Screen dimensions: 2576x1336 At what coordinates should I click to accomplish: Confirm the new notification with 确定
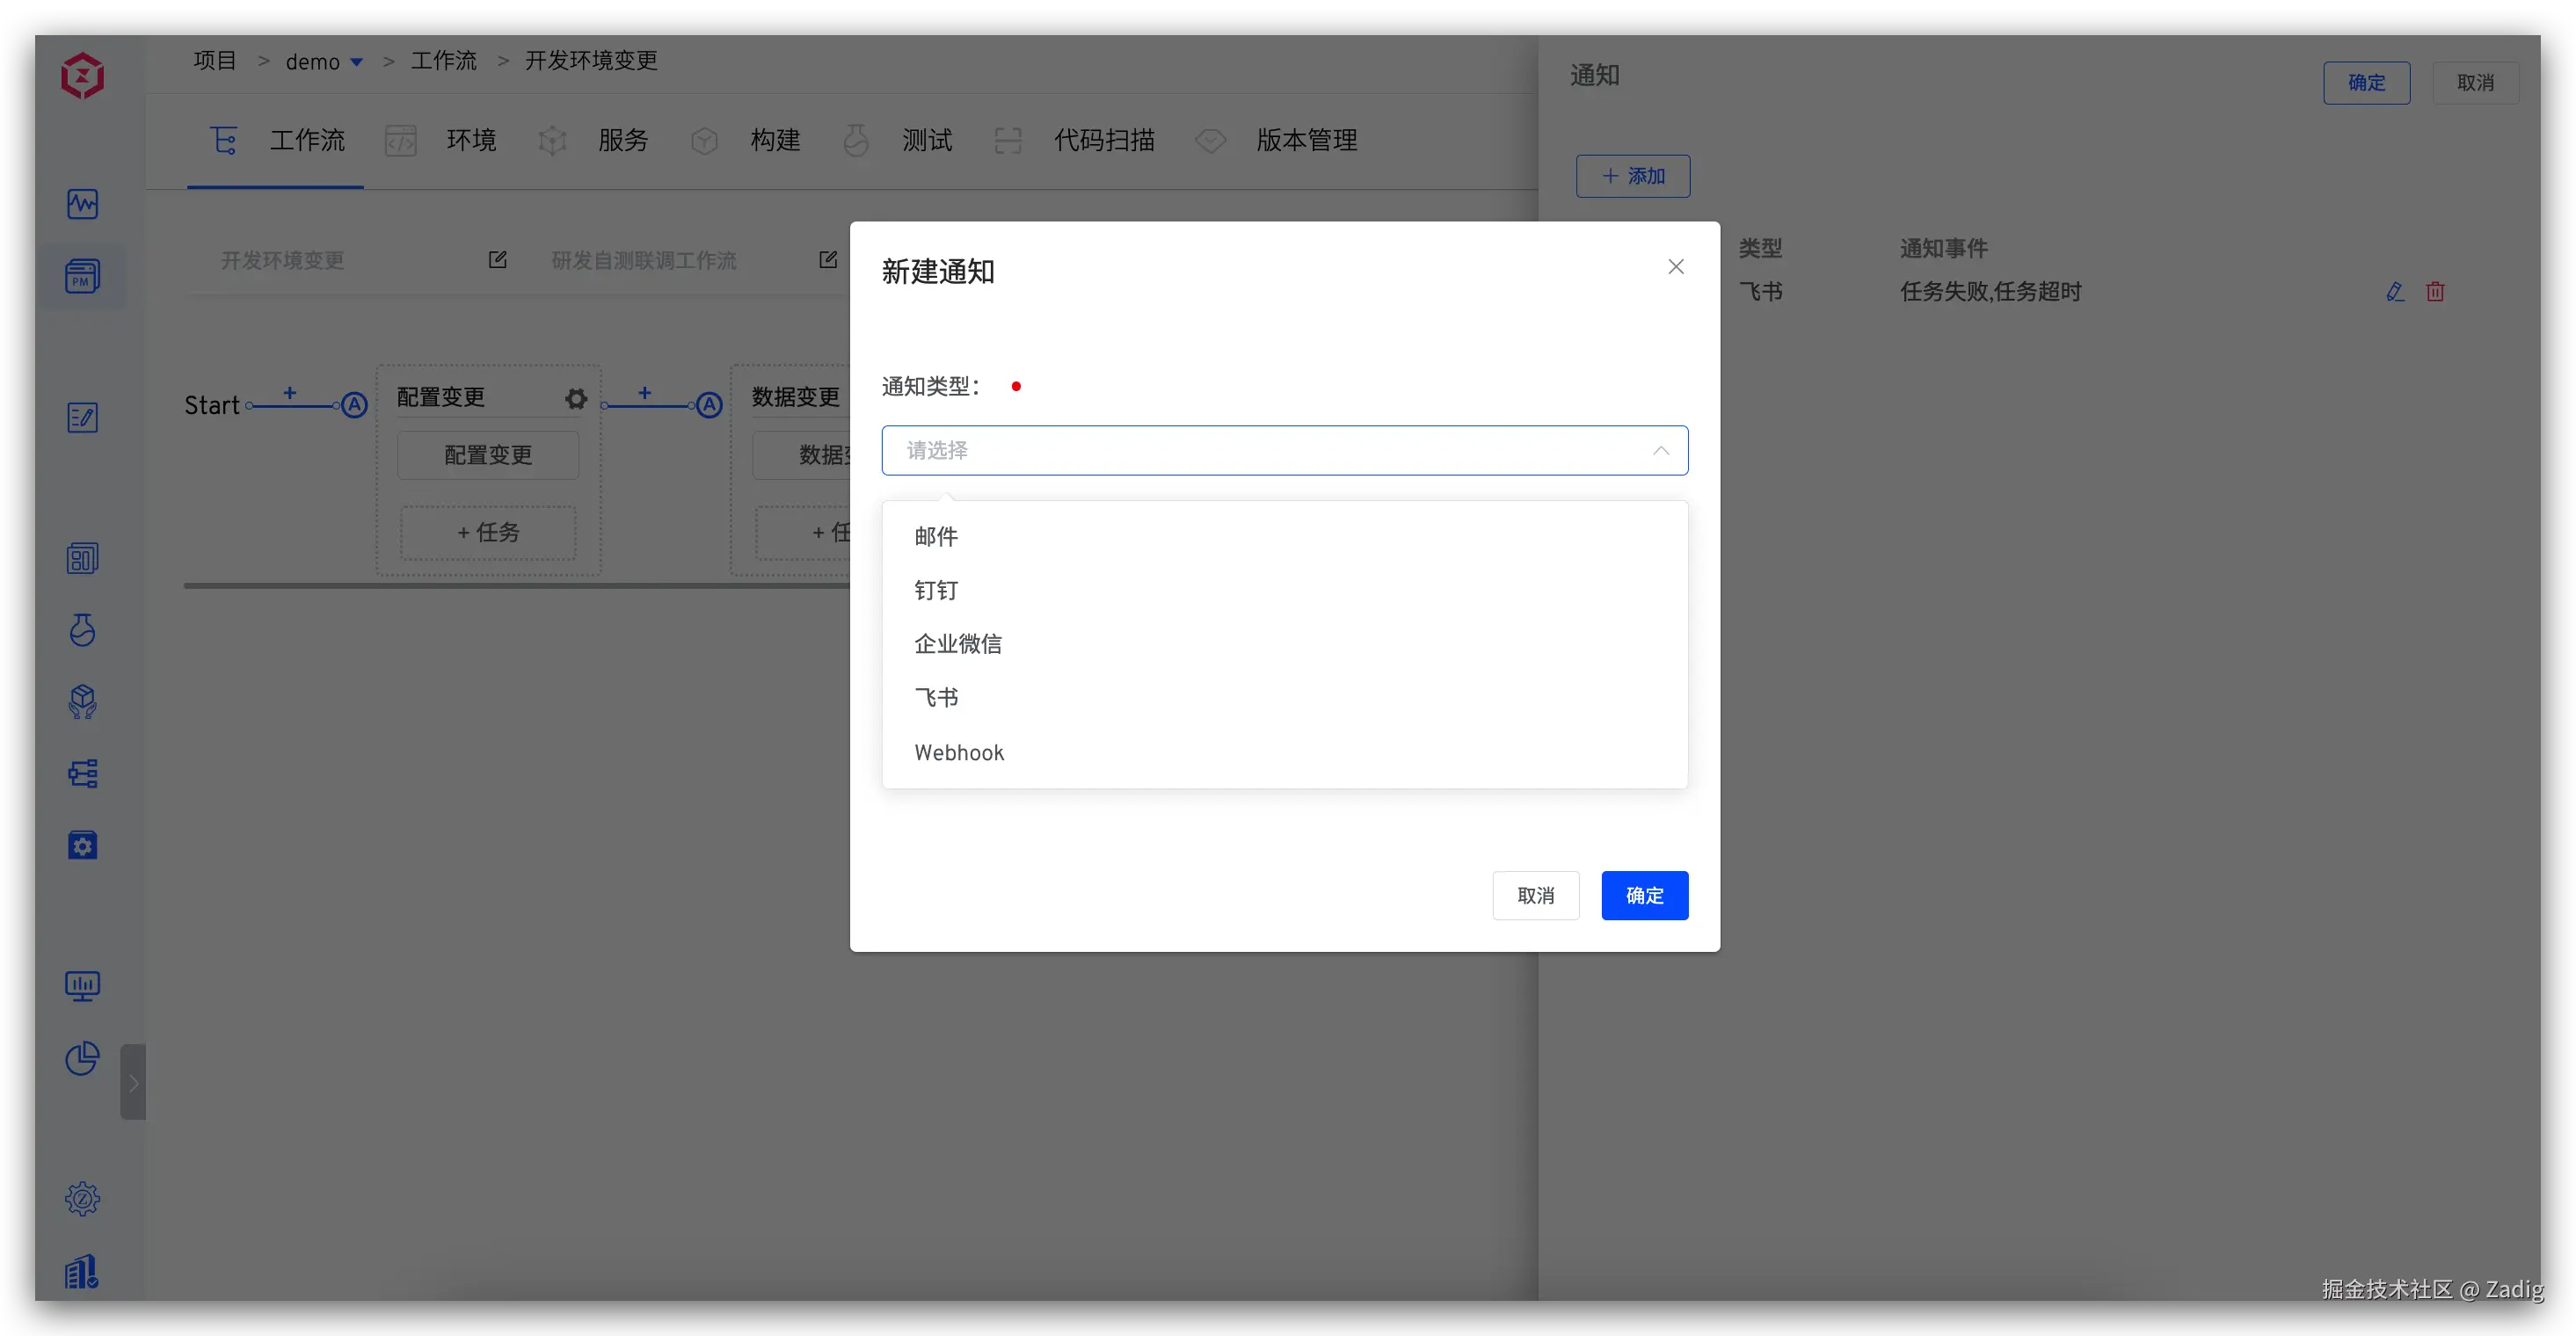coord(1644,896)
